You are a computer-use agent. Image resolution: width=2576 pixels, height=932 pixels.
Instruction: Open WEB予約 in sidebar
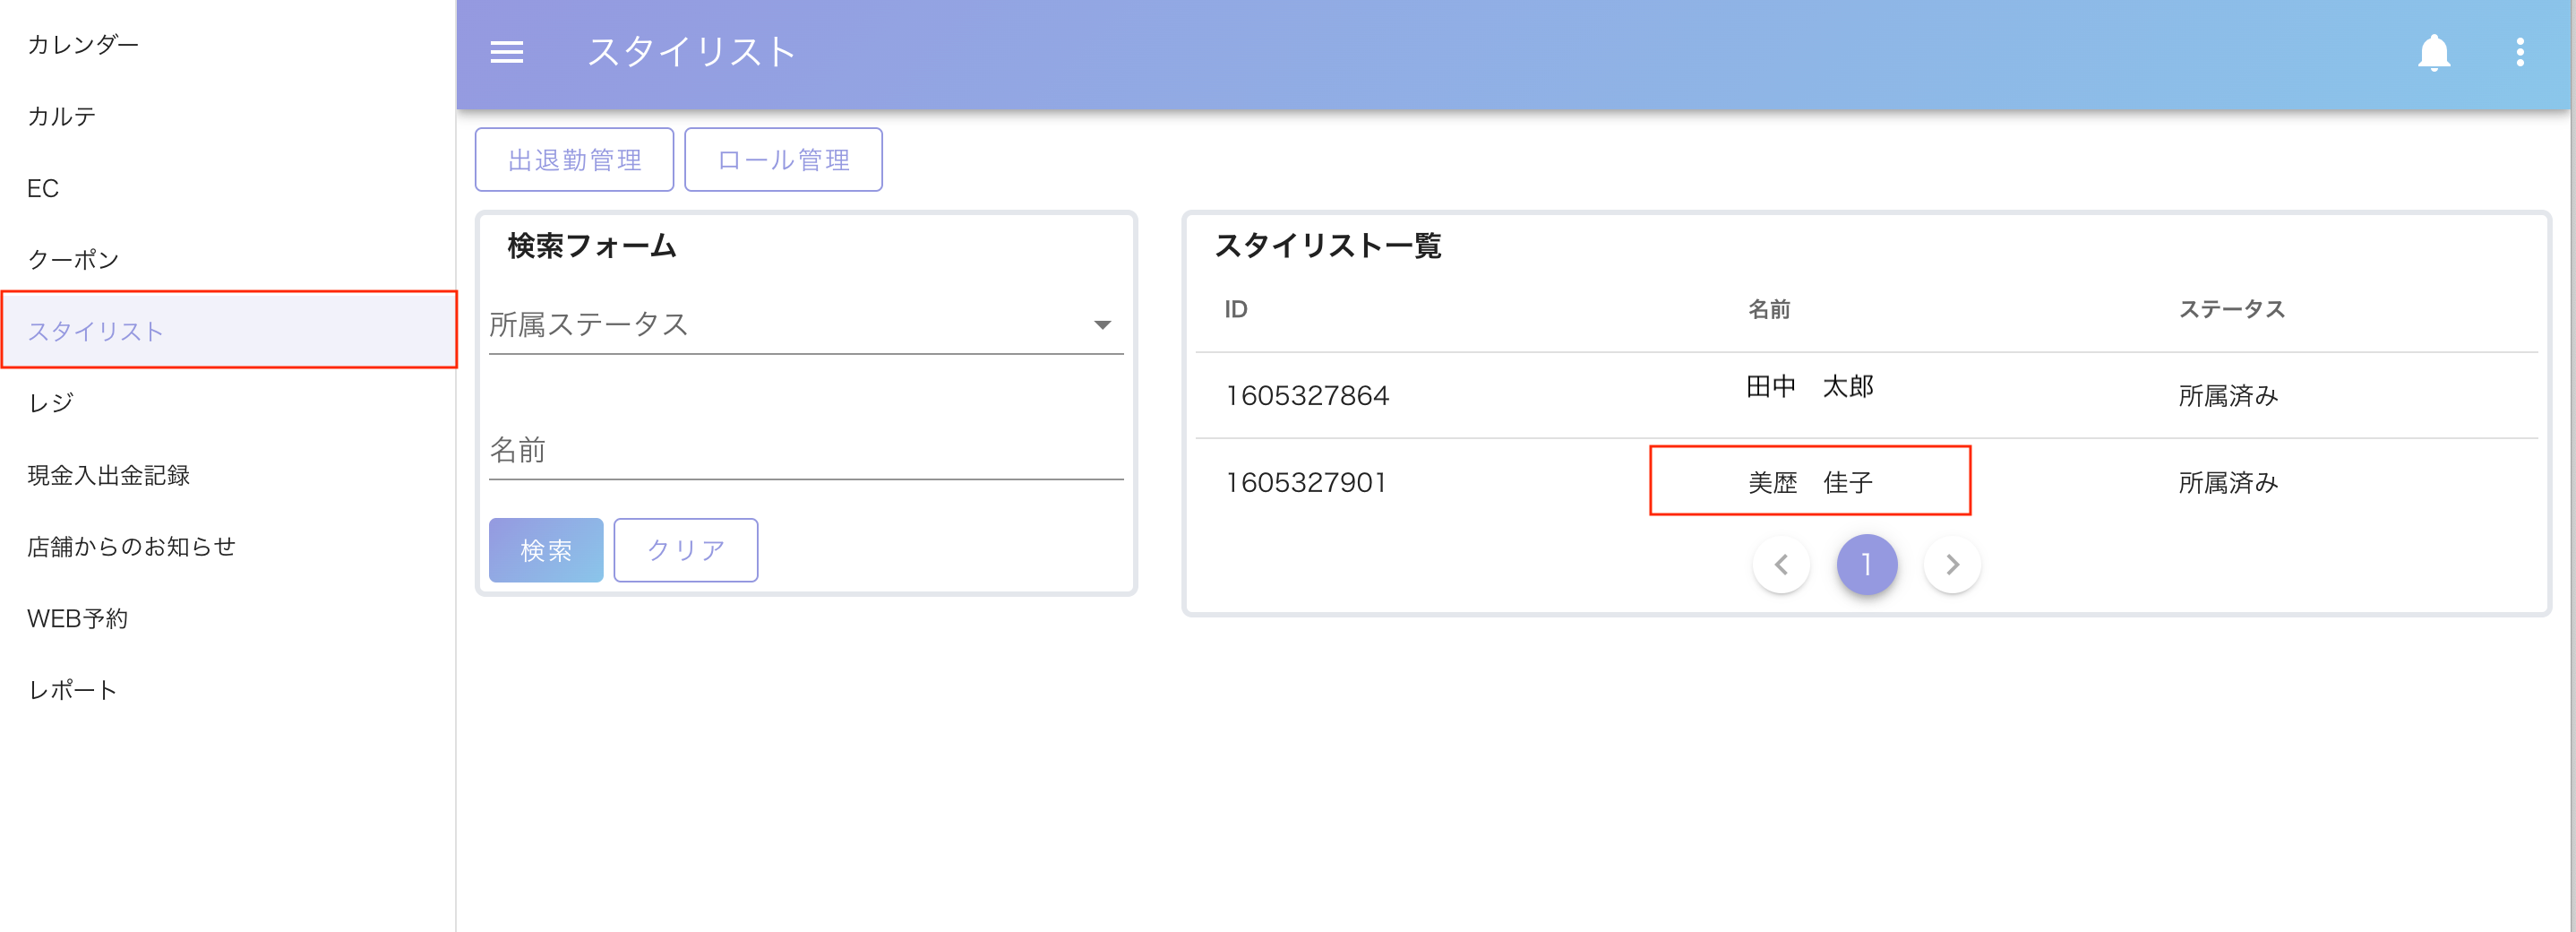(x=228, y=619)
